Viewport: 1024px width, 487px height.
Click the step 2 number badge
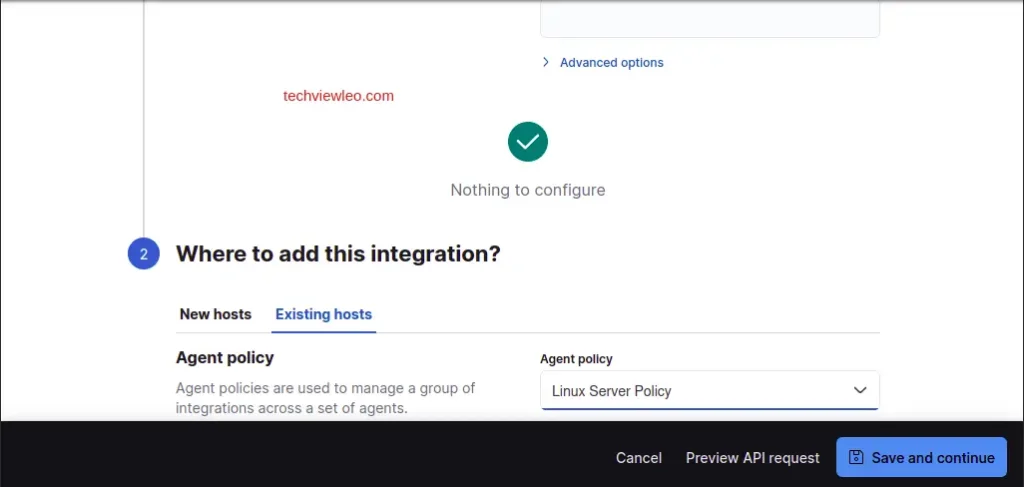[x=144, y=254]
